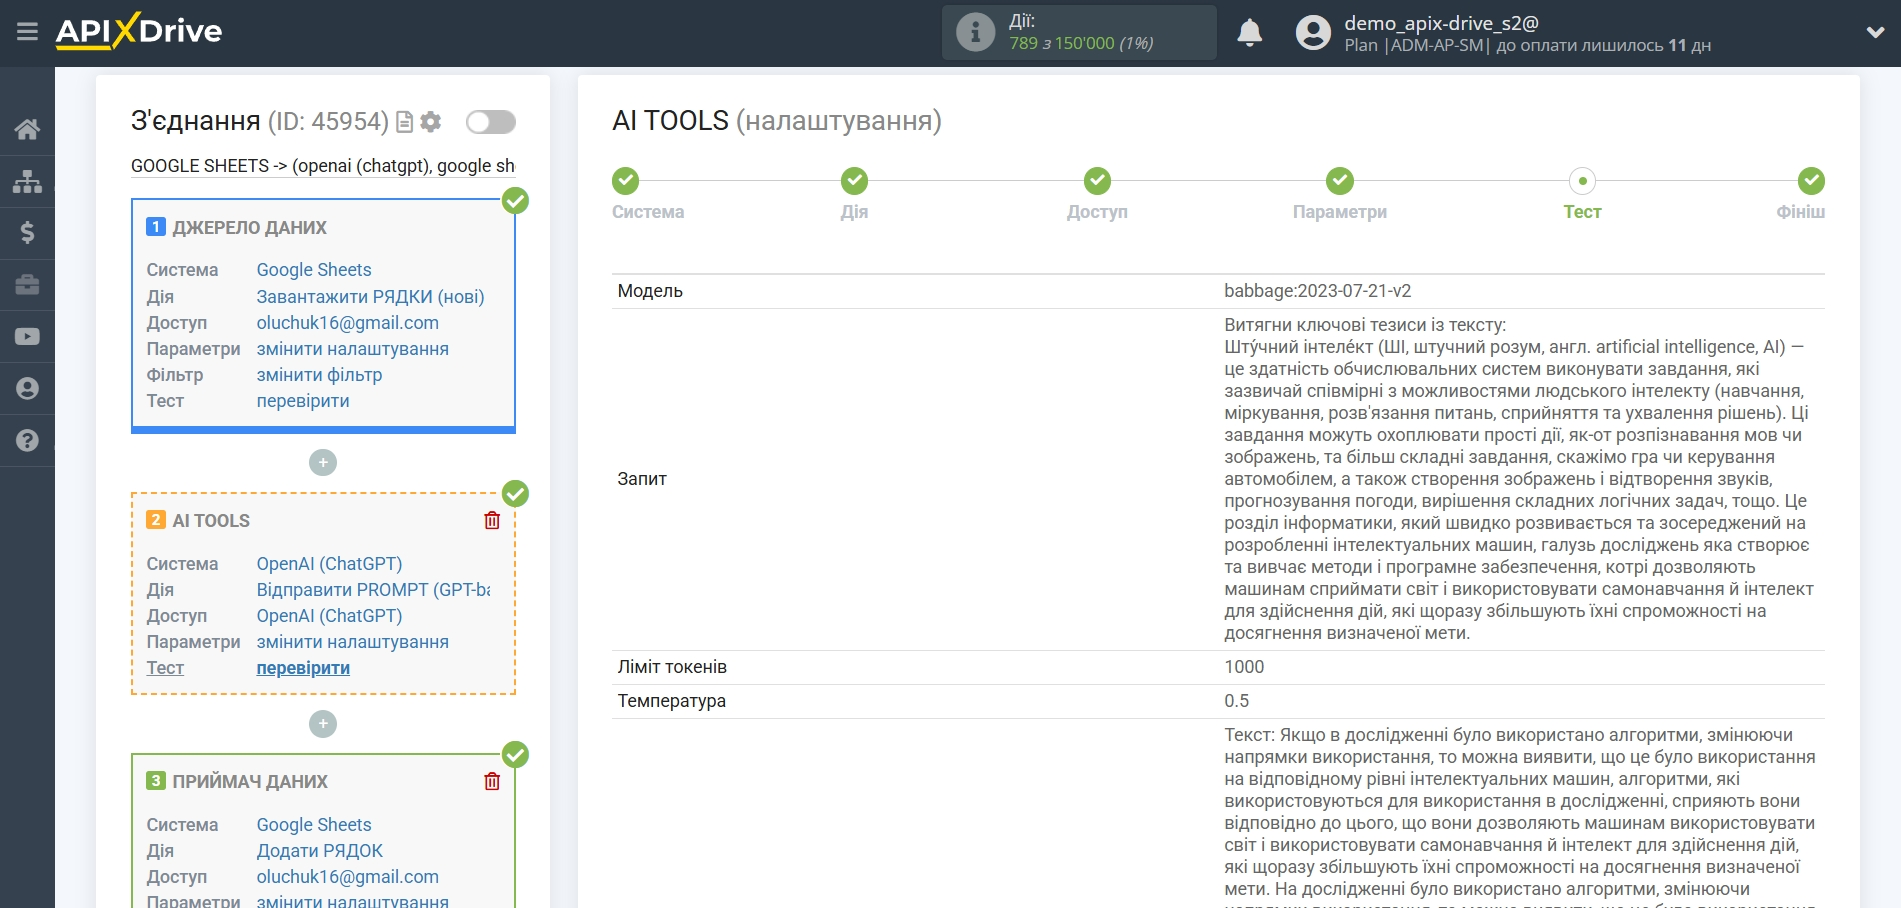The height and width of the screenshot is (908, 1901).
Task: Click the Температура label
Action: [x=672, y=701]
